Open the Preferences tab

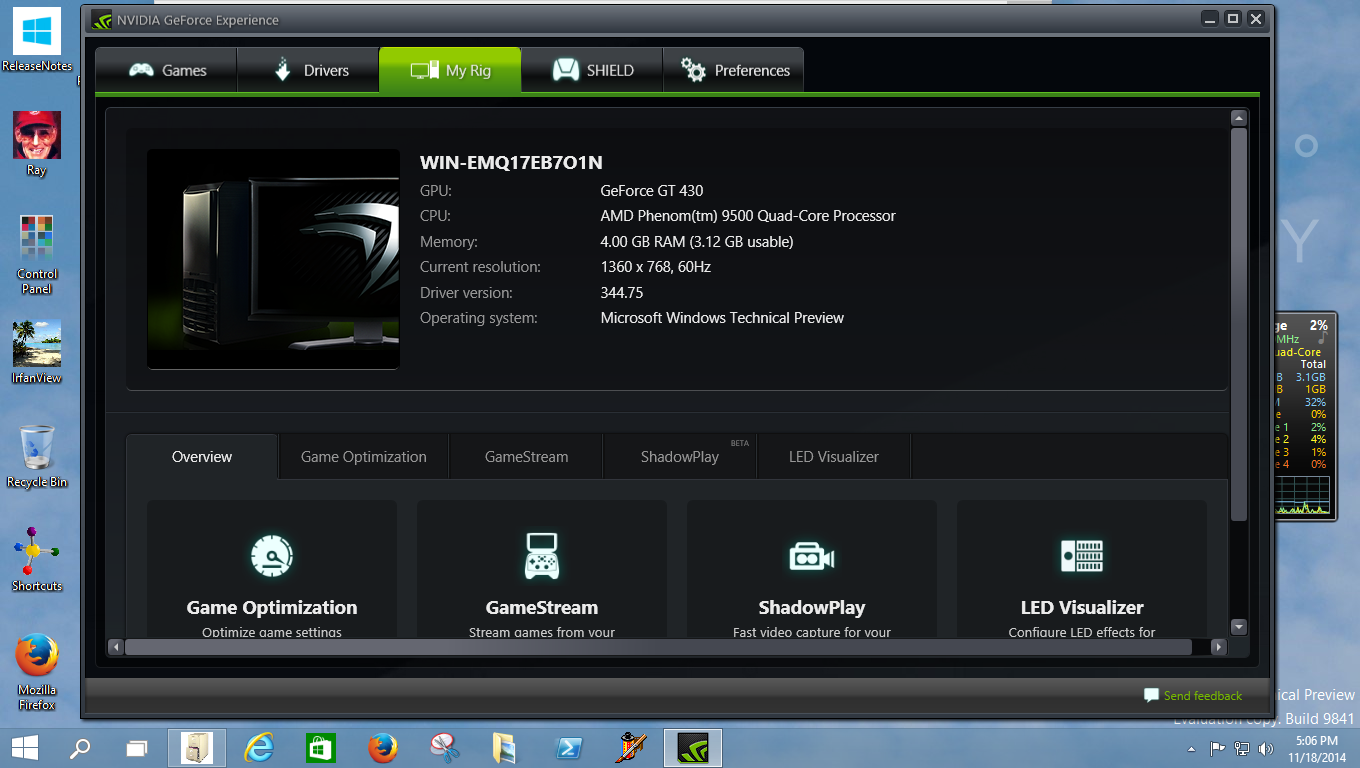pos(734,70)
